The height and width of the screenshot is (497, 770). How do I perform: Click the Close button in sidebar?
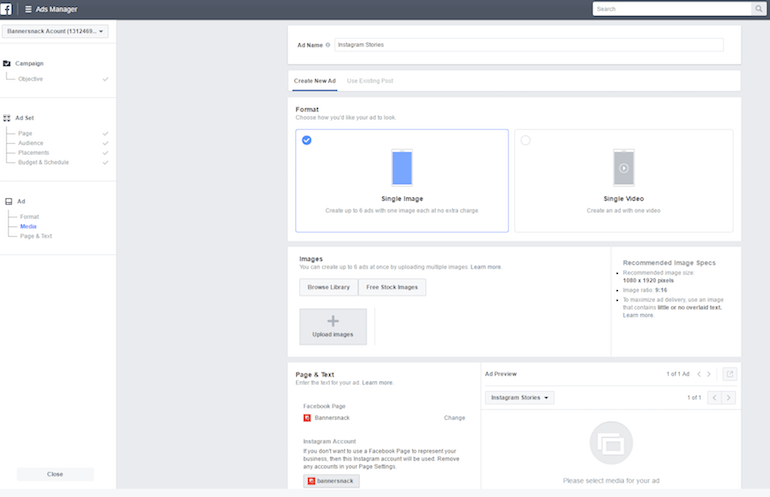[x=55, y=474]
